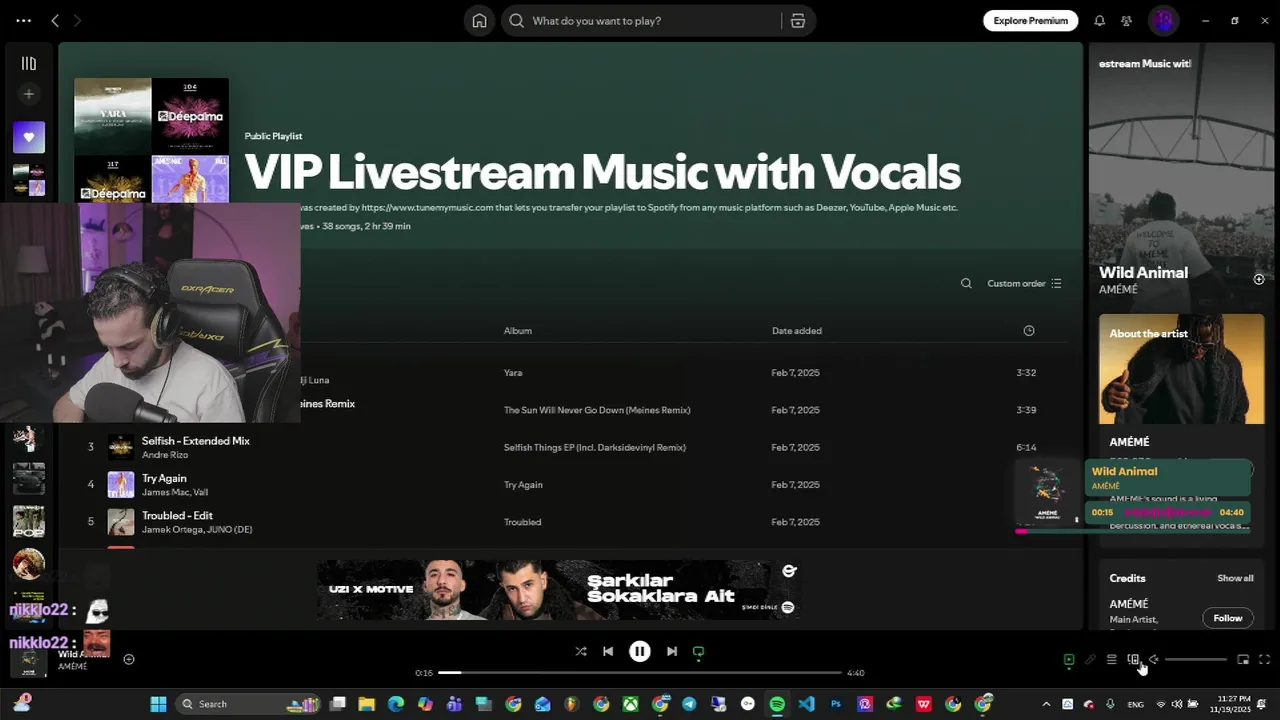Image resolution: width=1280 pixels, height=720 pixels.
Task: Open the Windows Start menu
Action: 158,704
